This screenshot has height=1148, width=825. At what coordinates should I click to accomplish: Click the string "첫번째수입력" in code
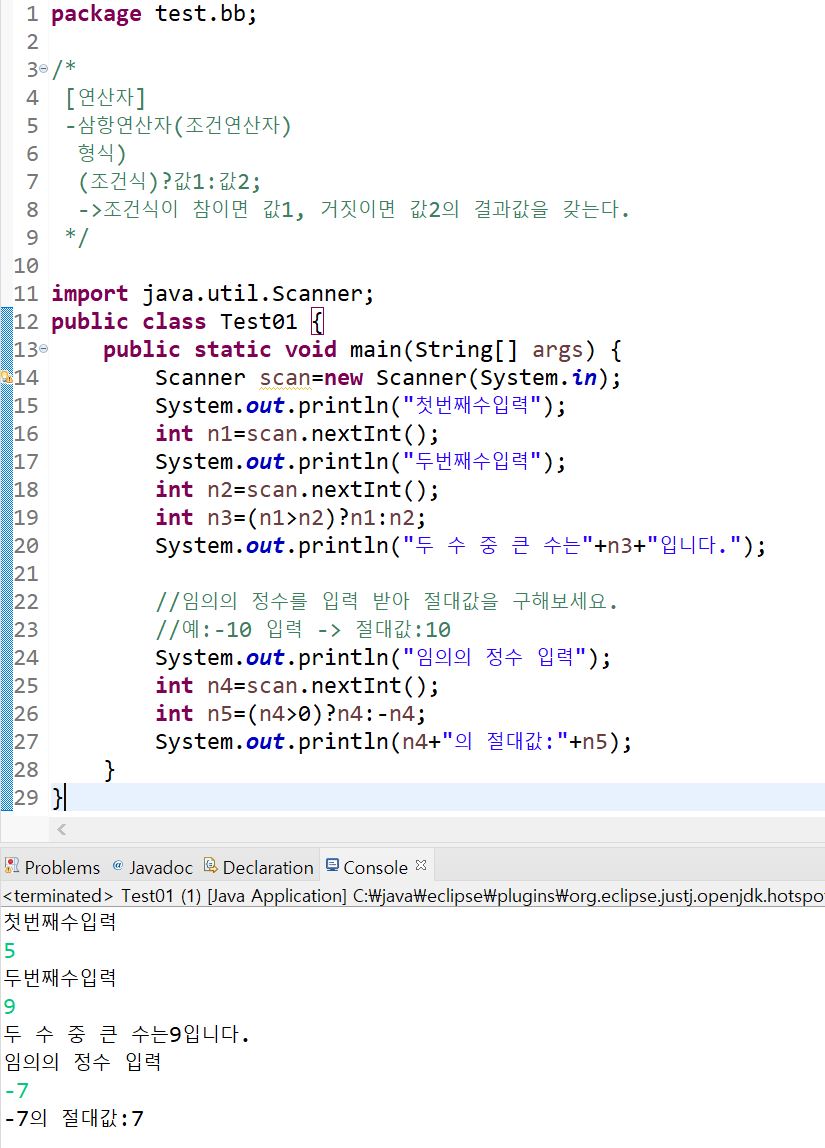tap(472, 406)
